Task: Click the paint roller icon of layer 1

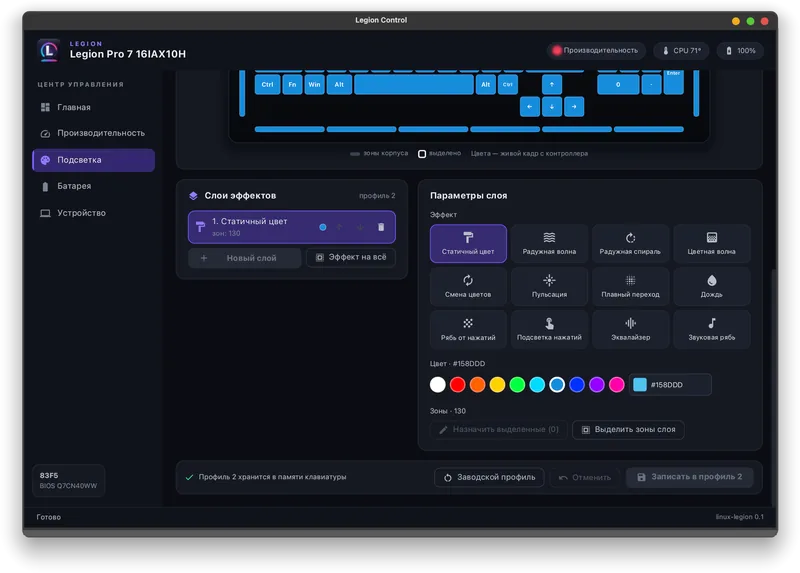Action: pos(201,227)
